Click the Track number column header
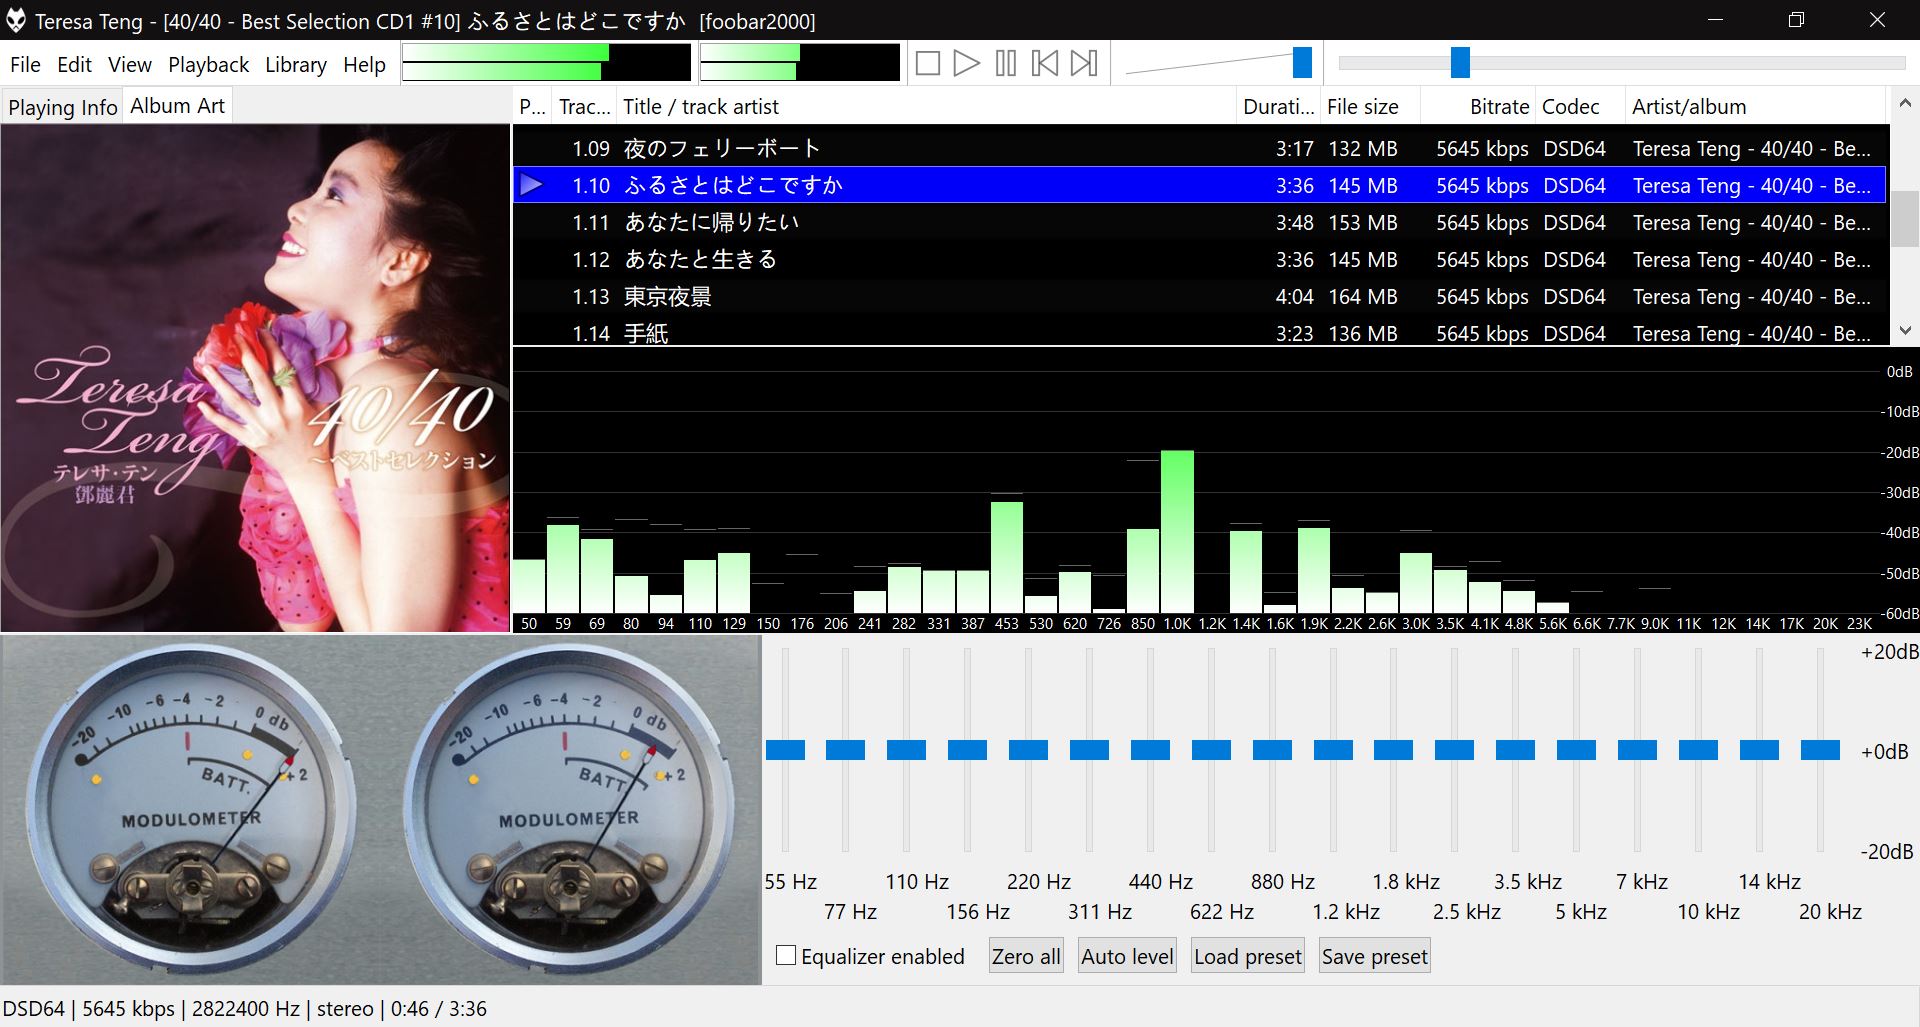 (x=584, y=106)
